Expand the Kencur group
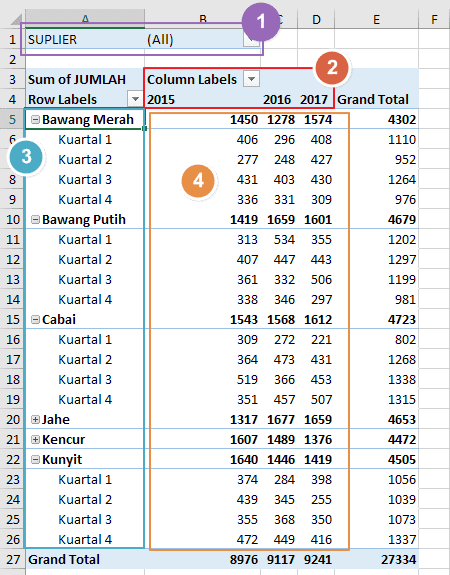450x575 pixels. (35, 439)
